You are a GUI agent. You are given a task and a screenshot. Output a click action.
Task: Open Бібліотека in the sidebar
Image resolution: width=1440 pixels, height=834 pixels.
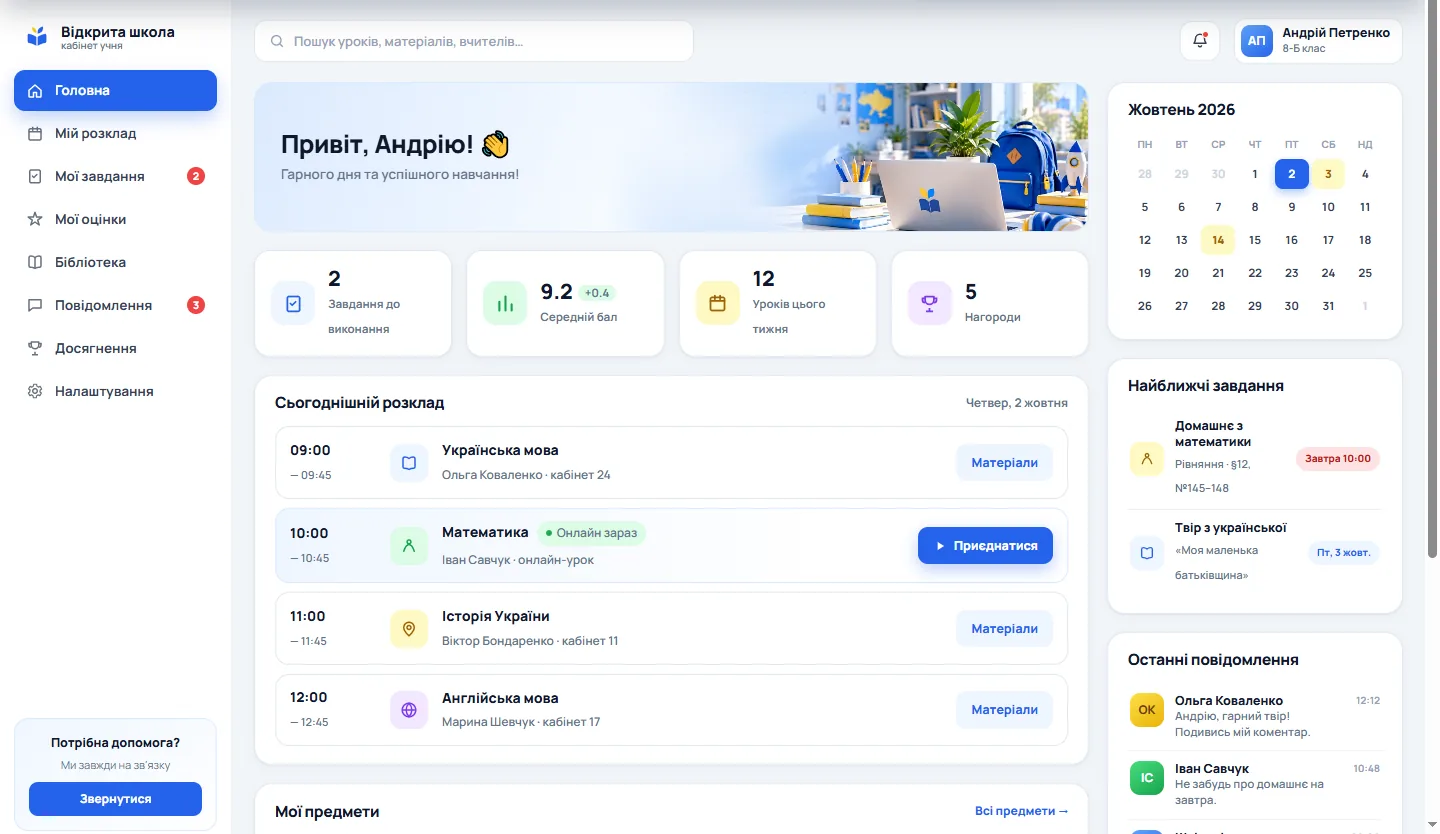click(115, 262)
